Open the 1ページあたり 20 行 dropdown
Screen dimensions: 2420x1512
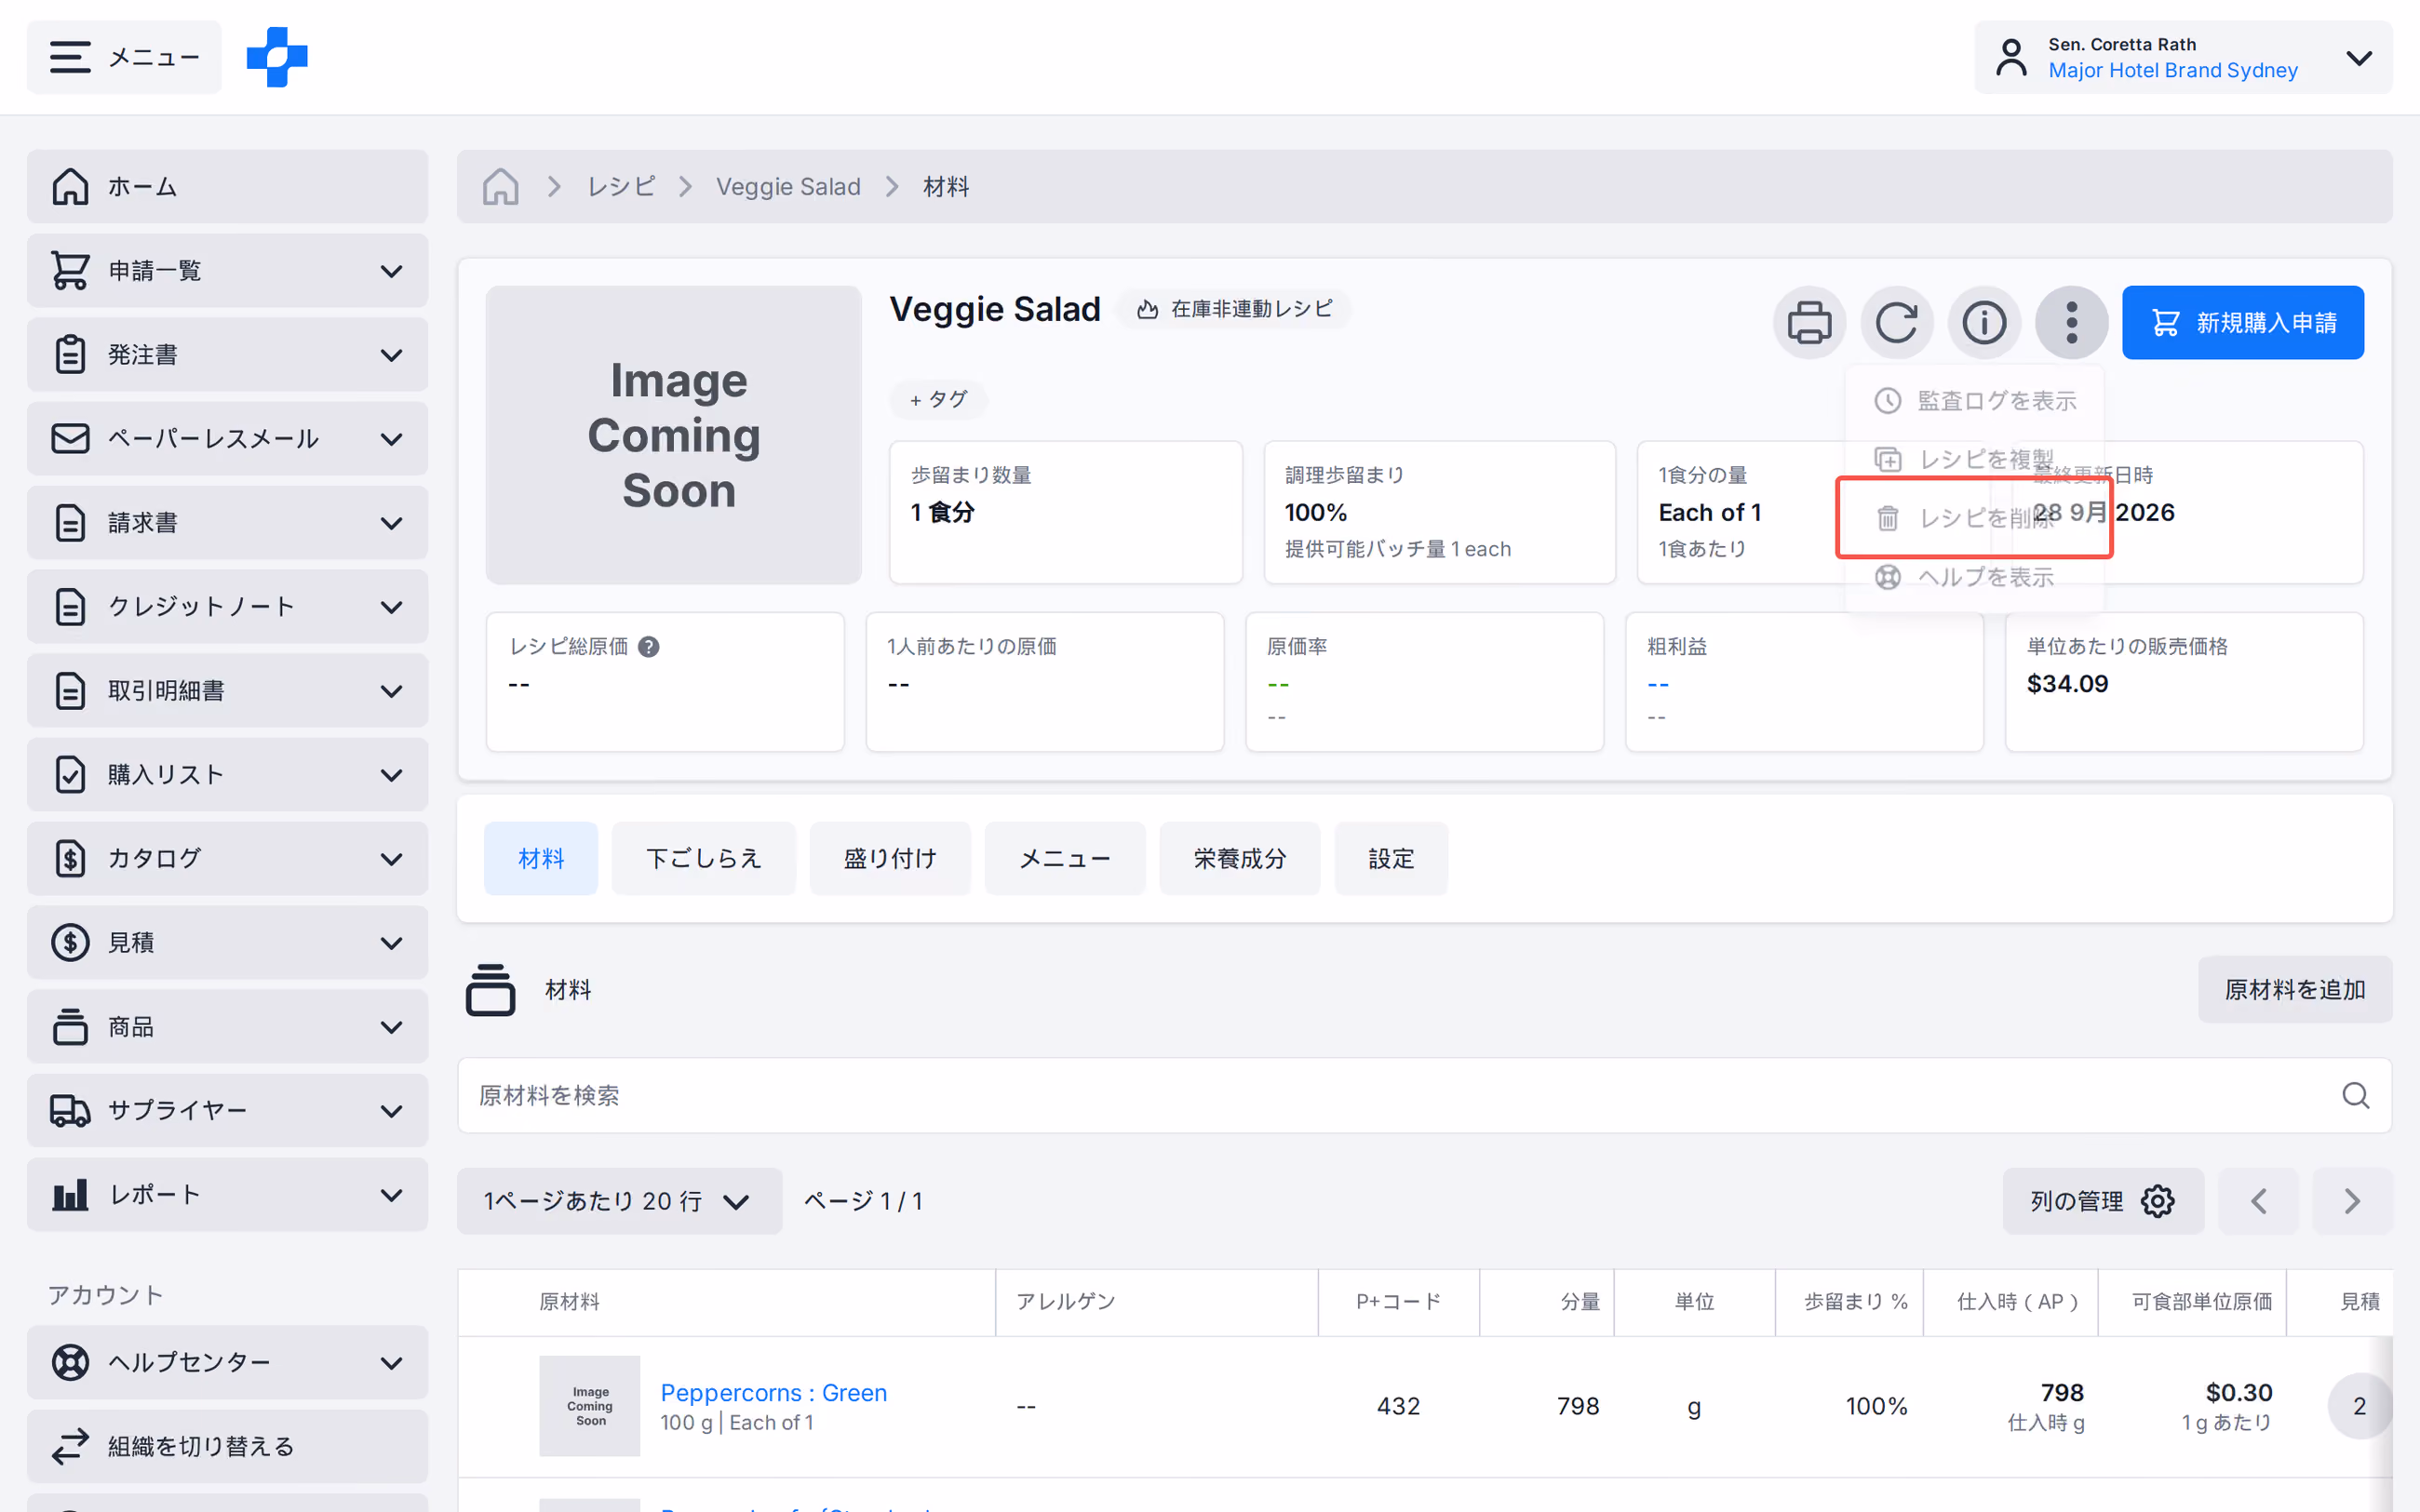(619, 1200)
